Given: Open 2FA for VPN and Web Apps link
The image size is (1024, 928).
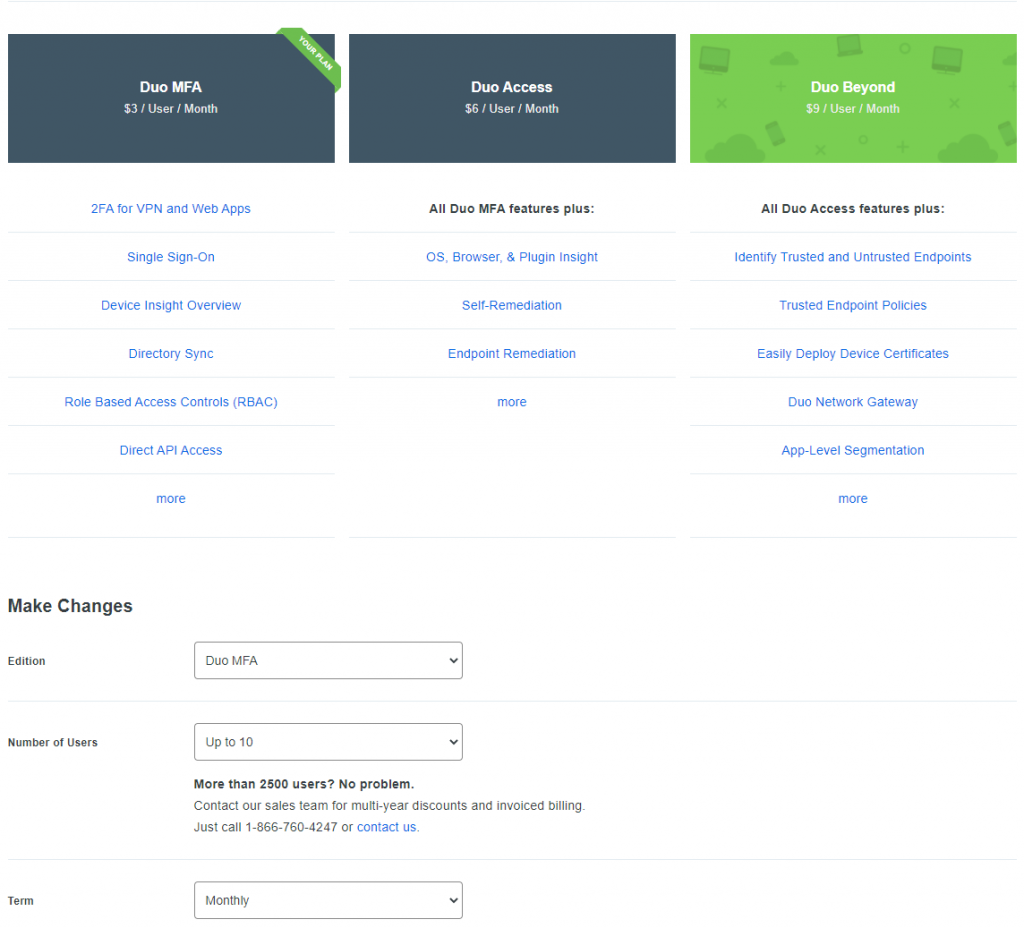Looking at the screenshot, I should click(170, 208).
